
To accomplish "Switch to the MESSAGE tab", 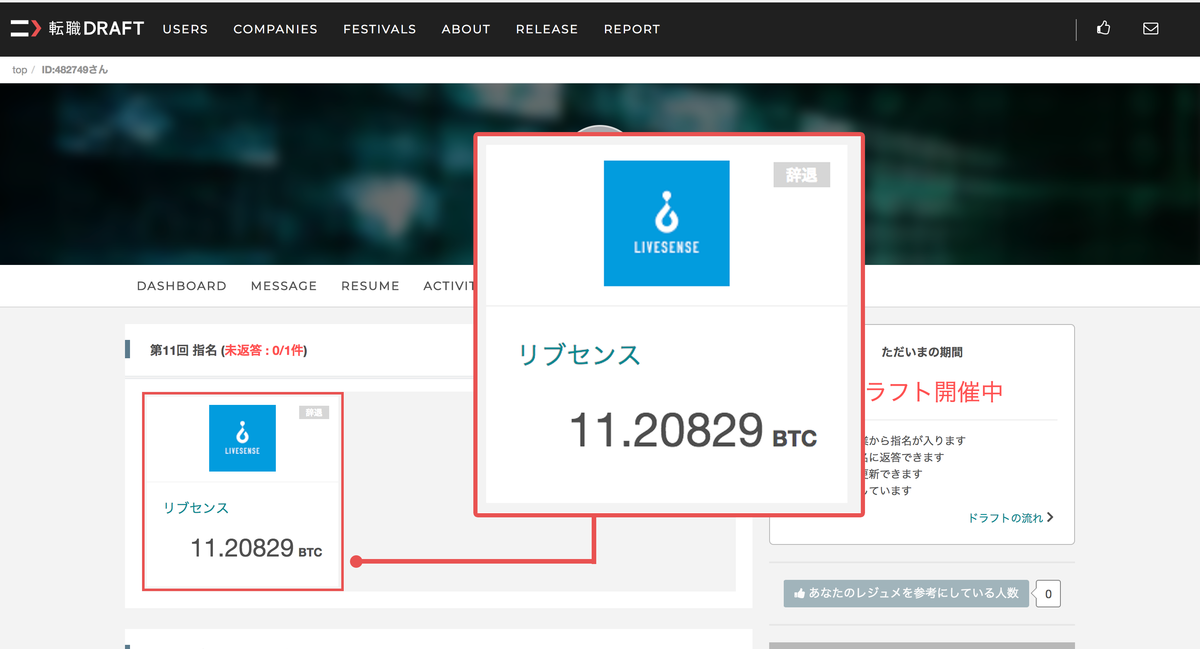I will tap(284, 286).
